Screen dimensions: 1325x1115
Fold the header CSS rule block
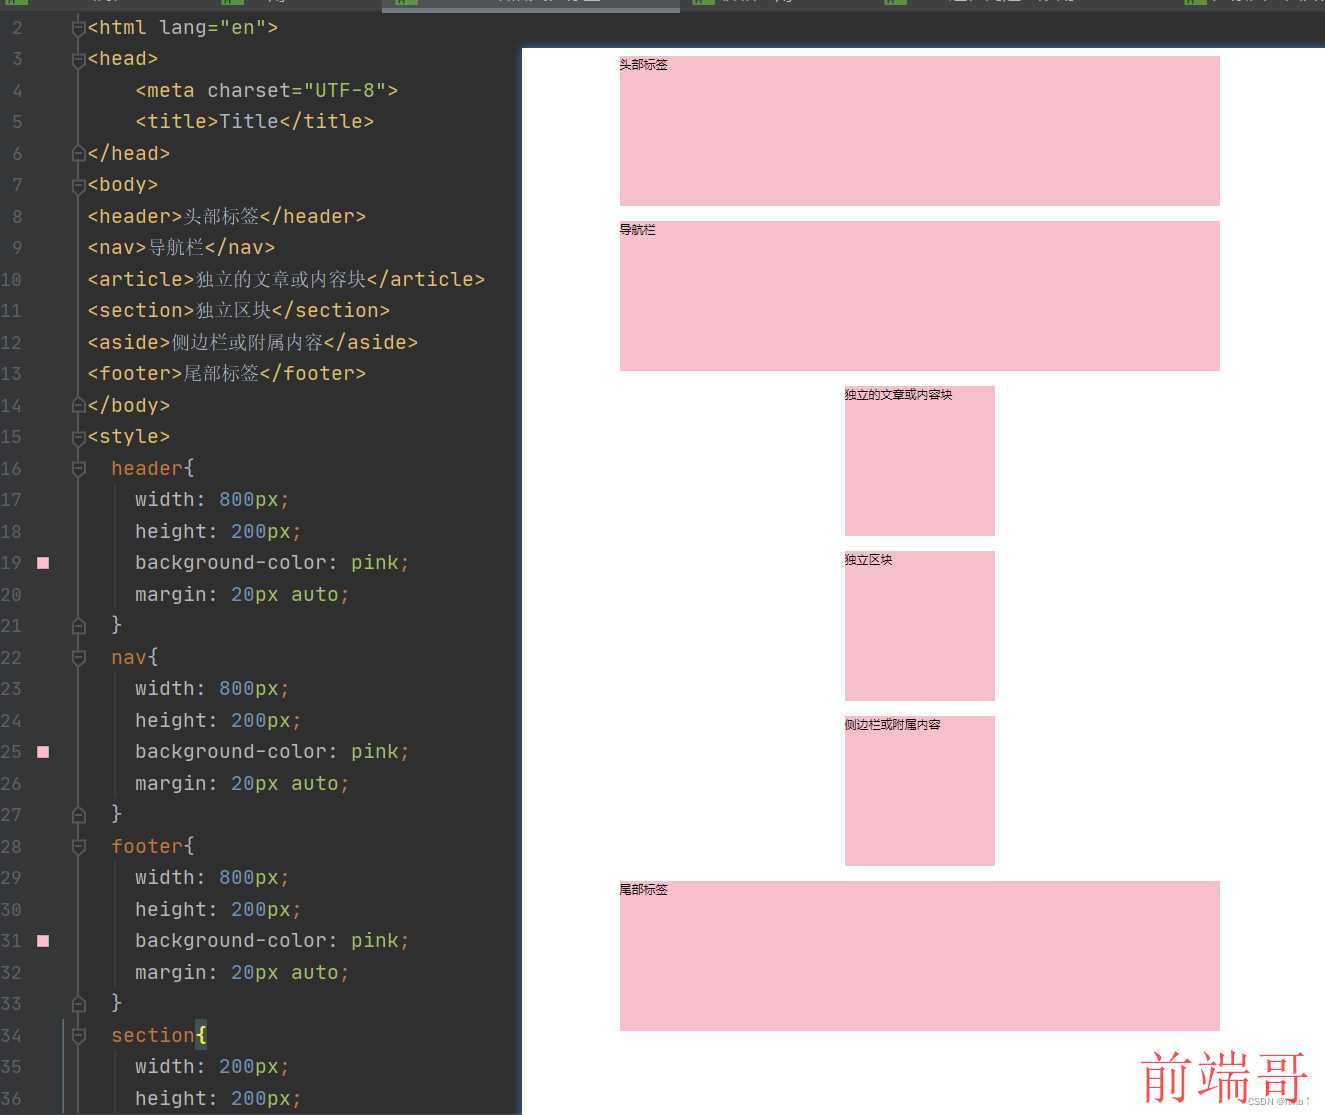pos(79,469)
